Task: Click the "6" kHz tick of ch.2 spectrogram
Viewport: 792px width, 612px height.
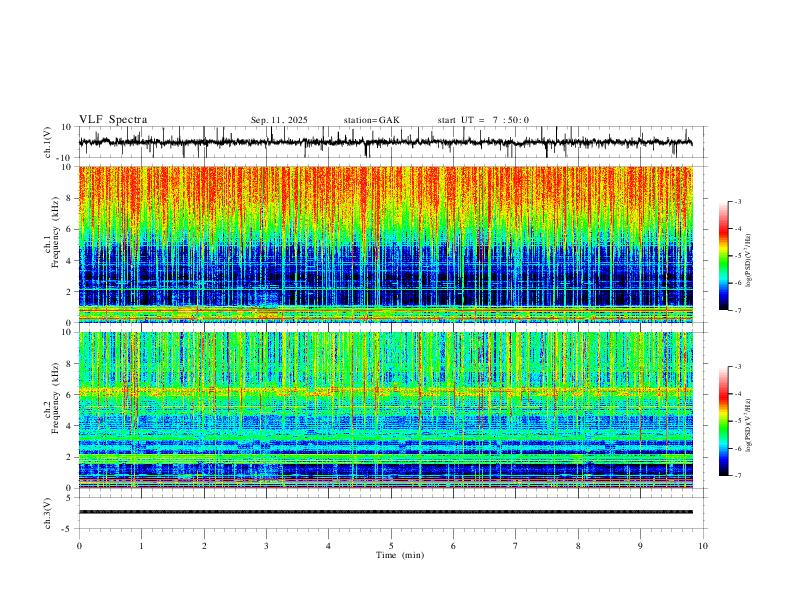Action: click(70, 395)
